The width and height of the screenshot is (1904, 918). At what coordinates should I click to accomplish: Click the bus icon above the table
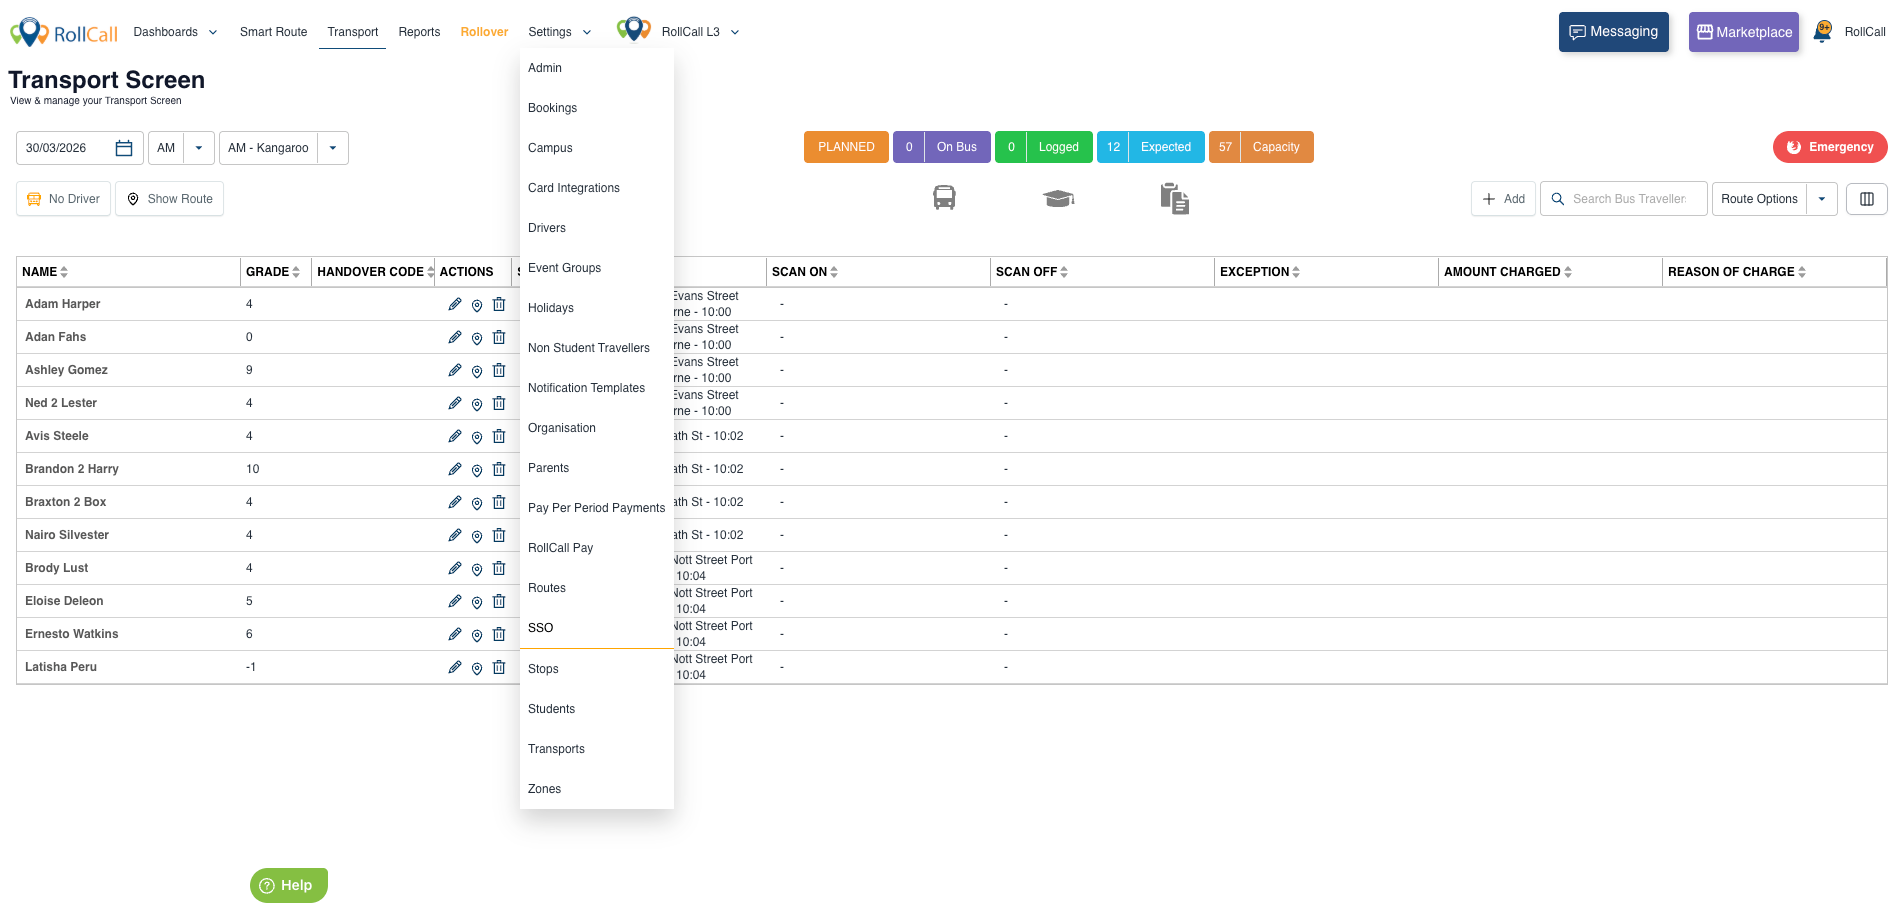point(944,198)
